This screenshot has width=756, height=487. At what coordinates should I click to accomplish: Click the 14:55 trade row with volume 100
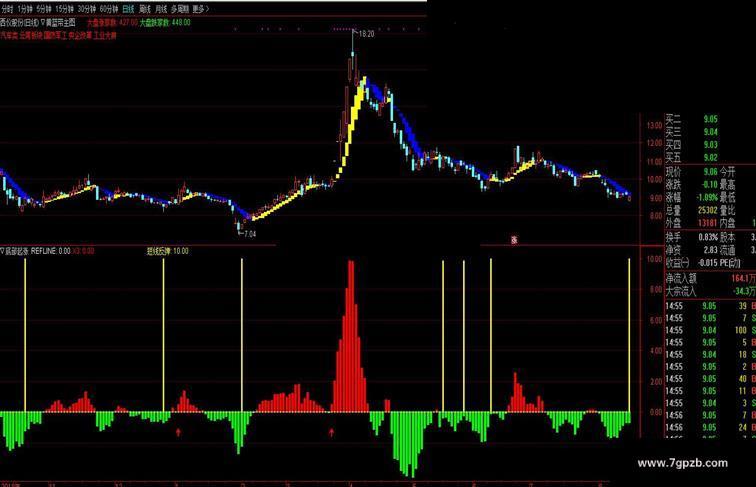tap(711, 330)
